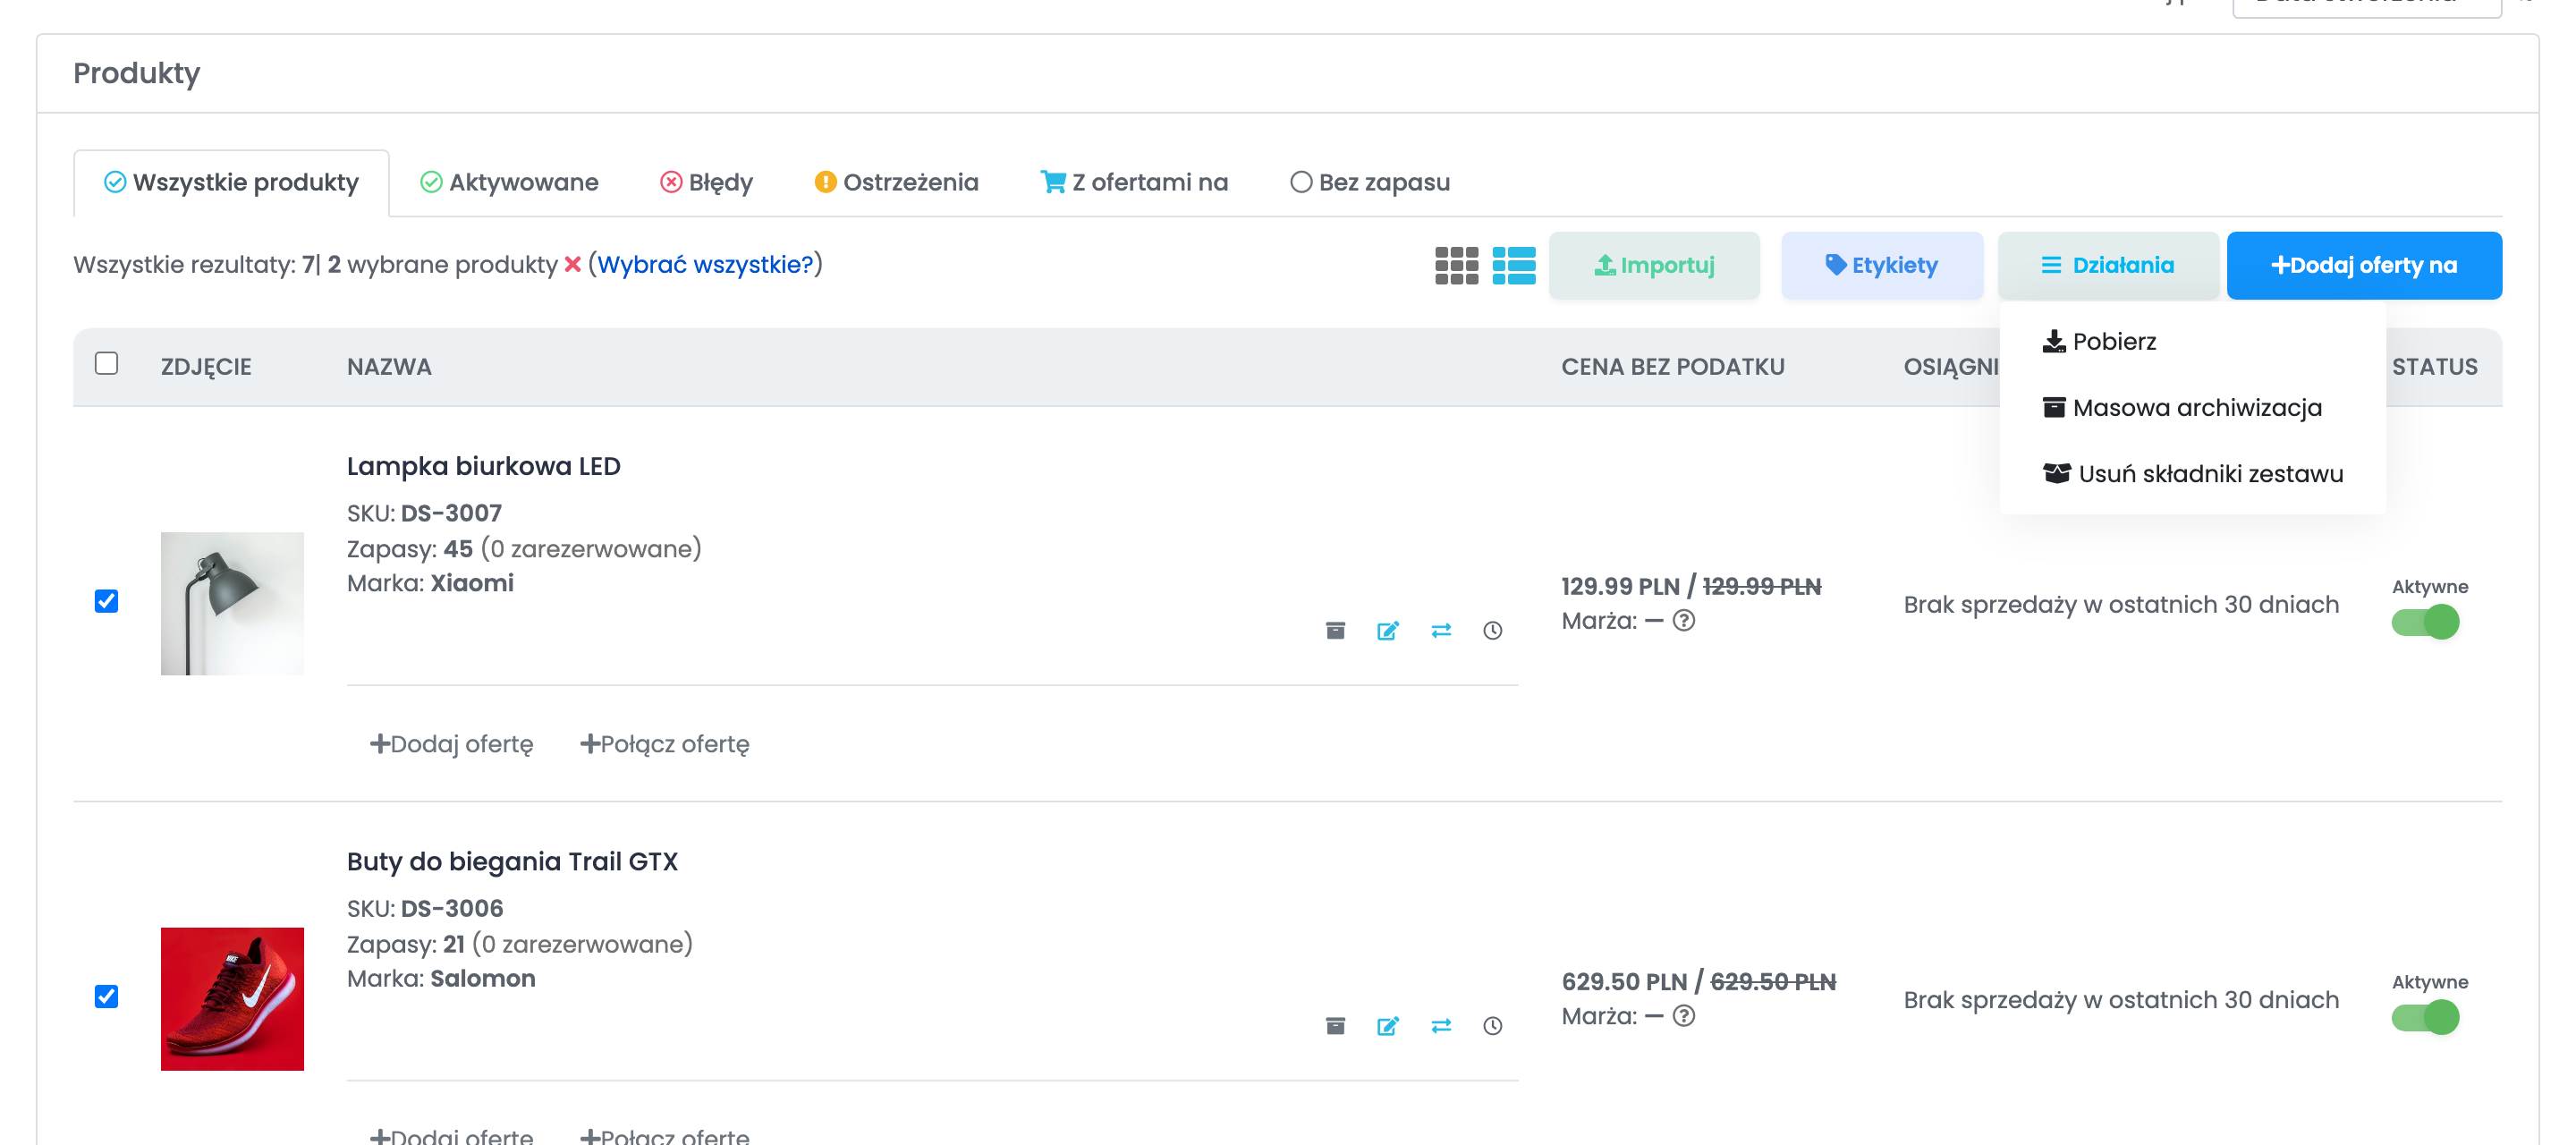This screenshot has height=1145, width=2576.
Task: Edit Lampka biurkowa LED product
Action: 1388,630
